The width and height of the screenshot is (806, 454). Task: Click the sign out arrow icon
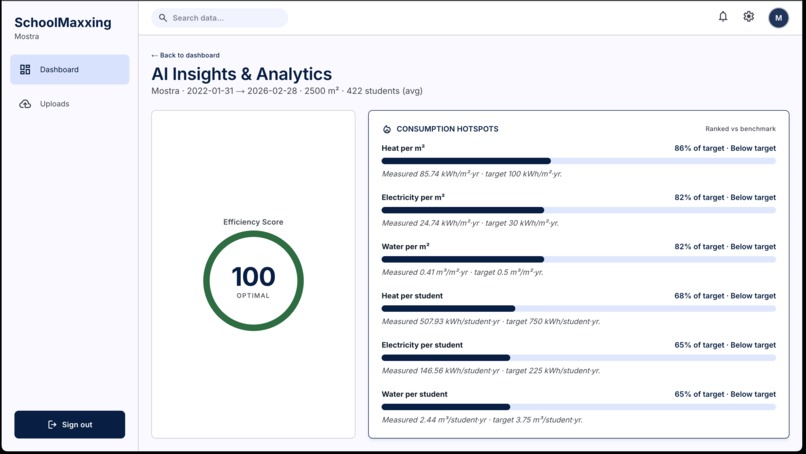coord(52,425)
